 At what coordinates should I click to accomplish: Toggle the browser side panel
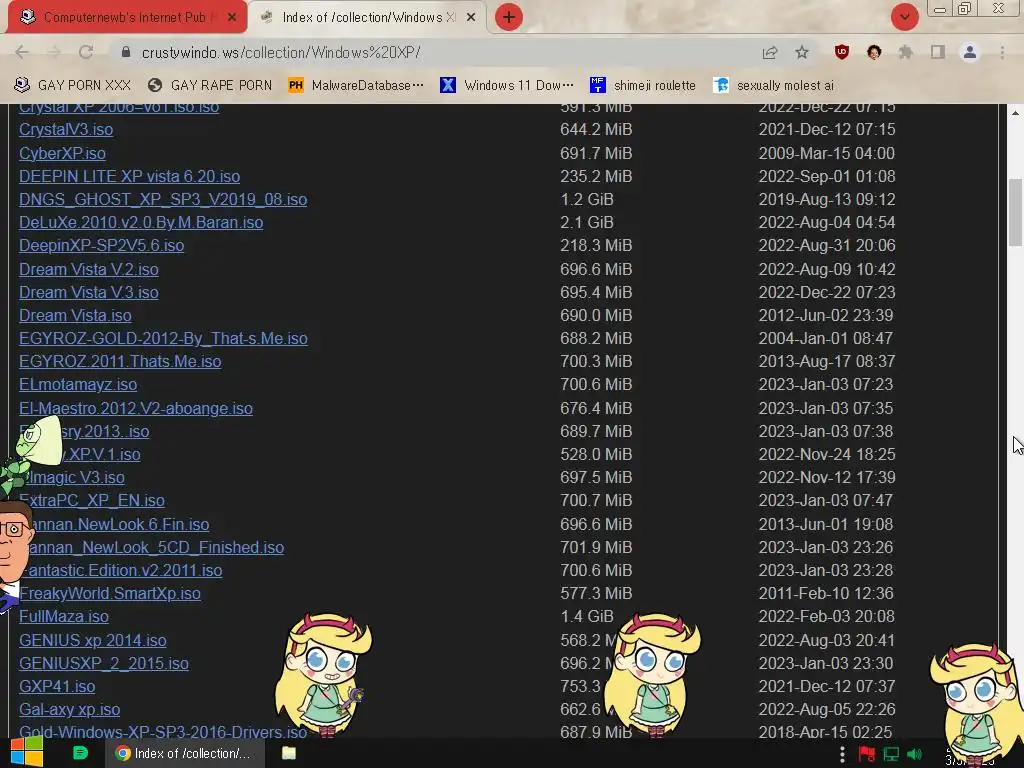[x=938, y=52]
